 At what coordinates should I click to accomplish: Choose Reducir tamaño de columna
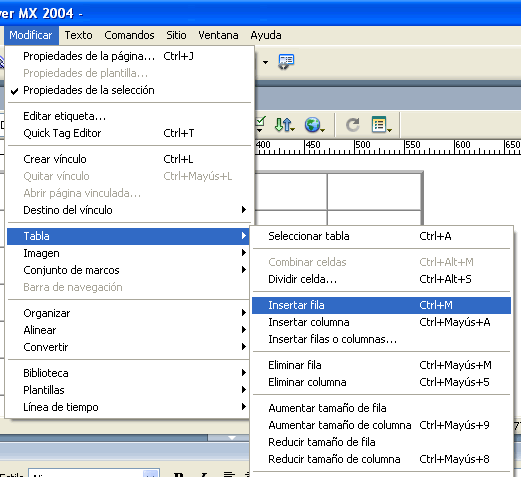tap(381, 459)
